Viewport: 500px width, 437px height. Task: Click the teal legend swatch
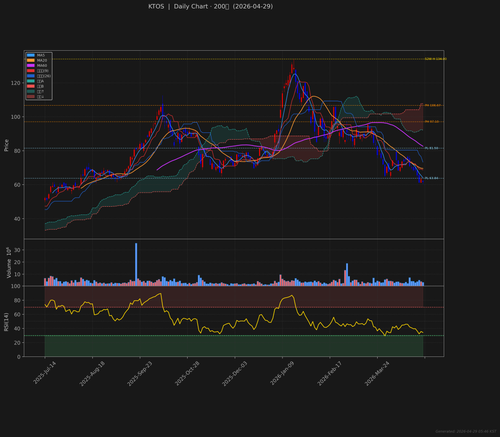31,81
